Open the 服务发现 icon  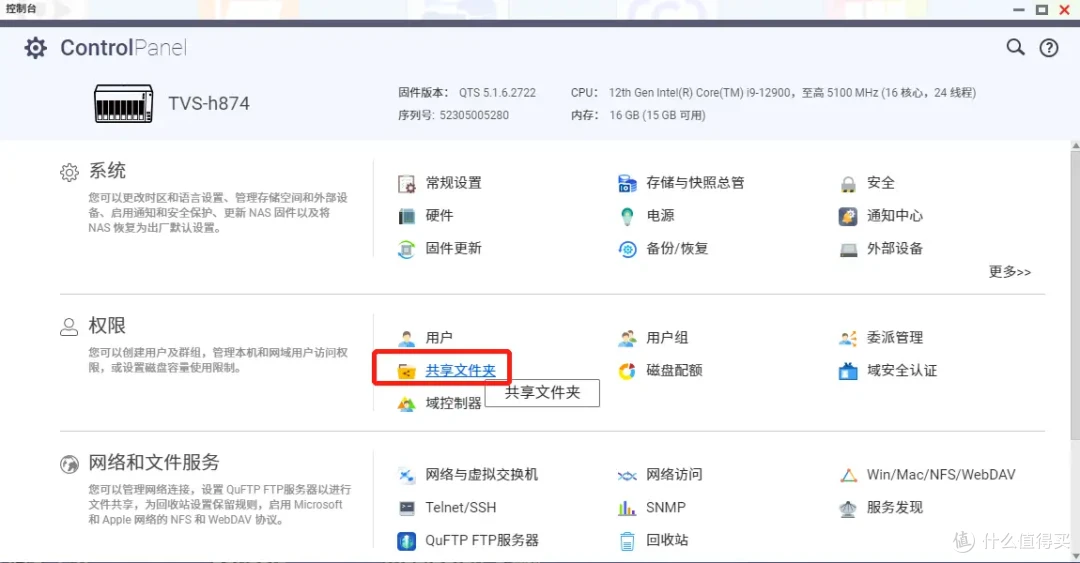point(848,509)
